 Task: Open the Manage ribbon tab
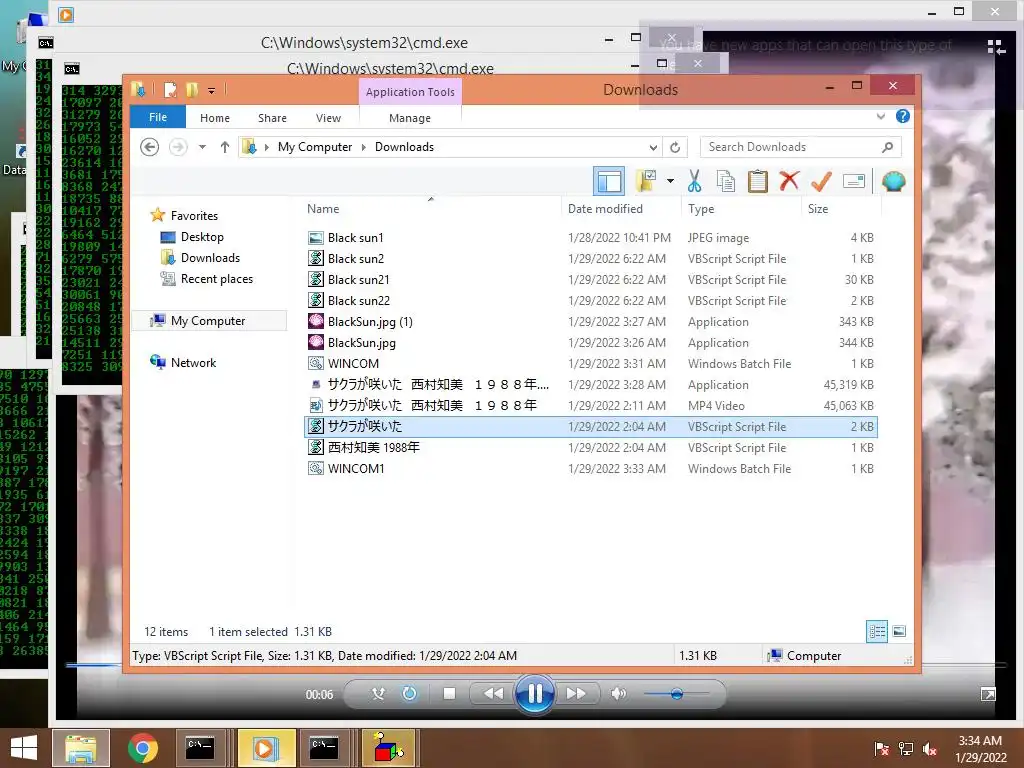[x=409, y=118]
